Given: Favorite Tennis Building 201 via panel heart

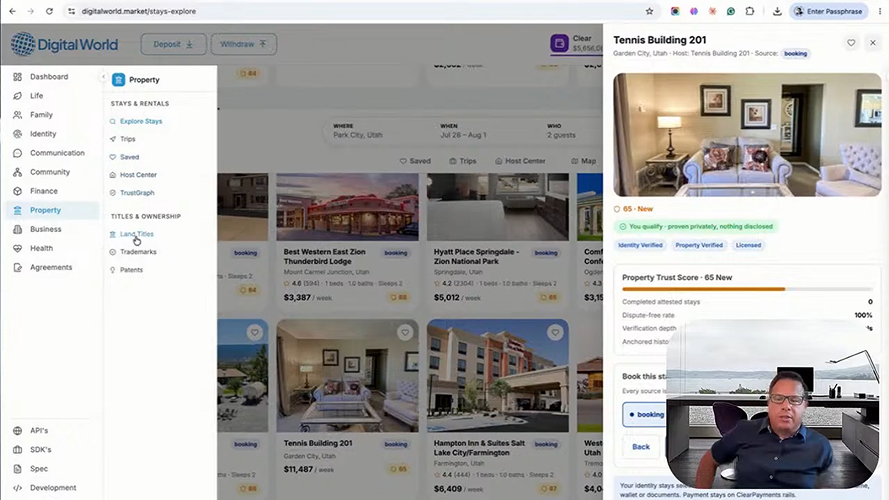Looking at the screenshot, I should (x=851, y=43).
